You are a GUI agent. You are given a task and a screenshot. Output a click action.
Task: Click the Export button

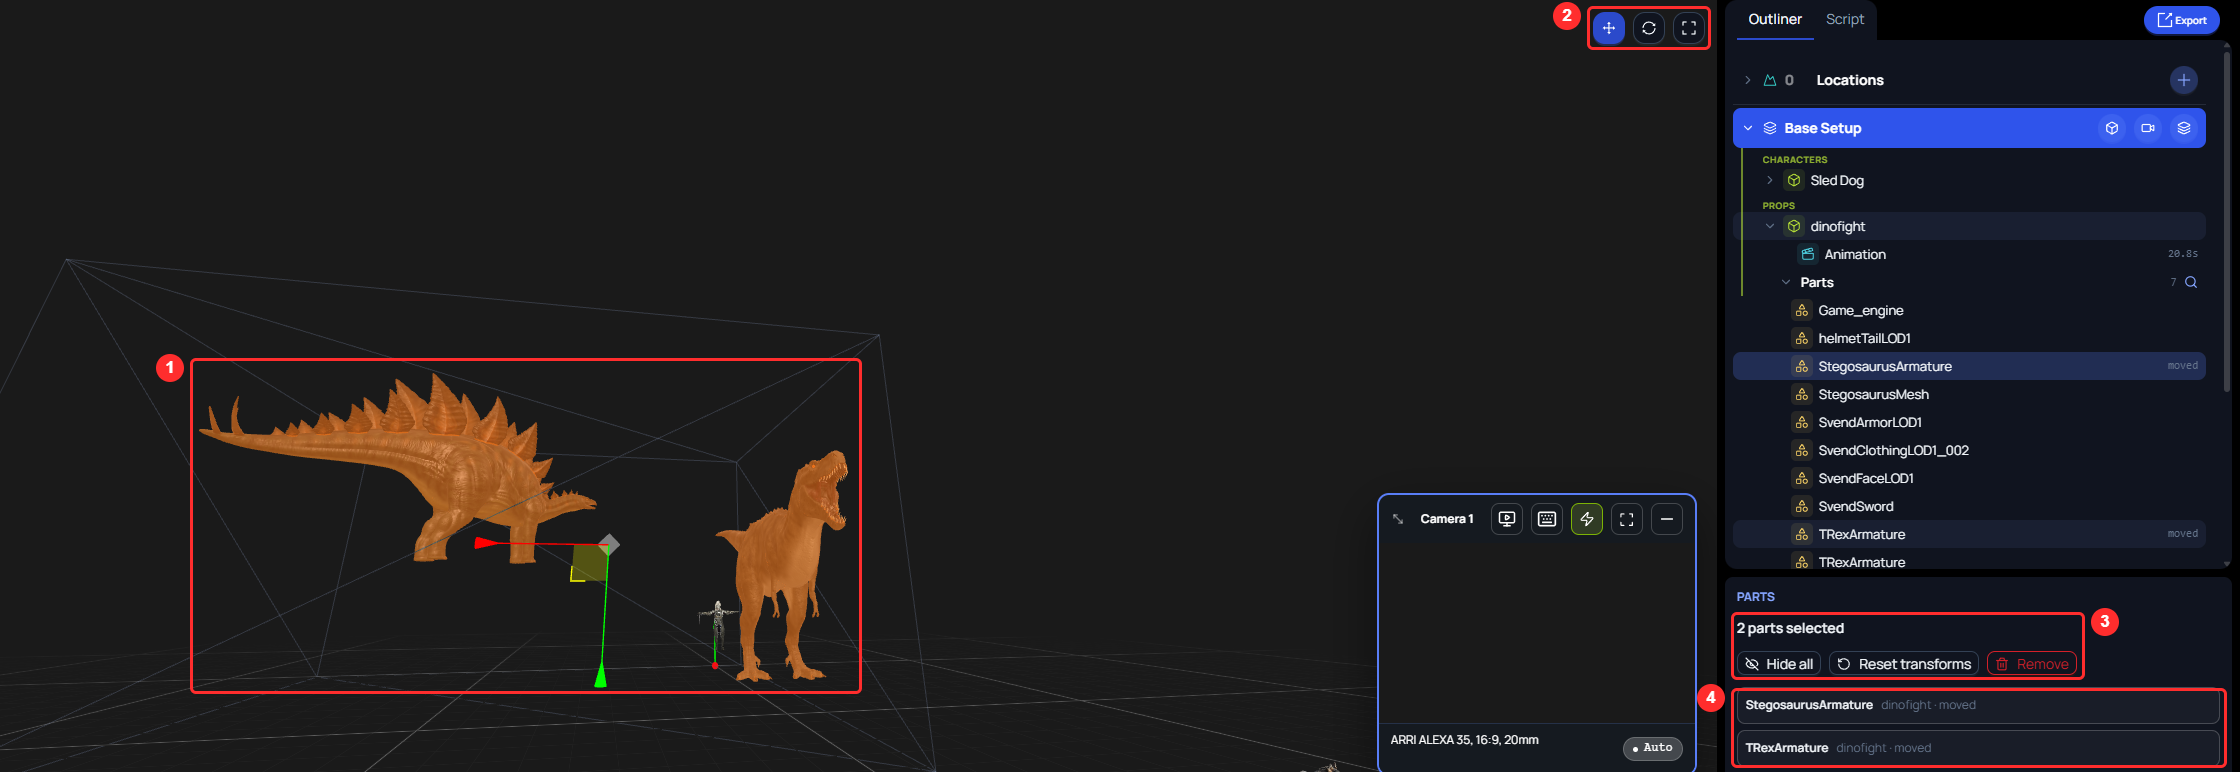2182,20
